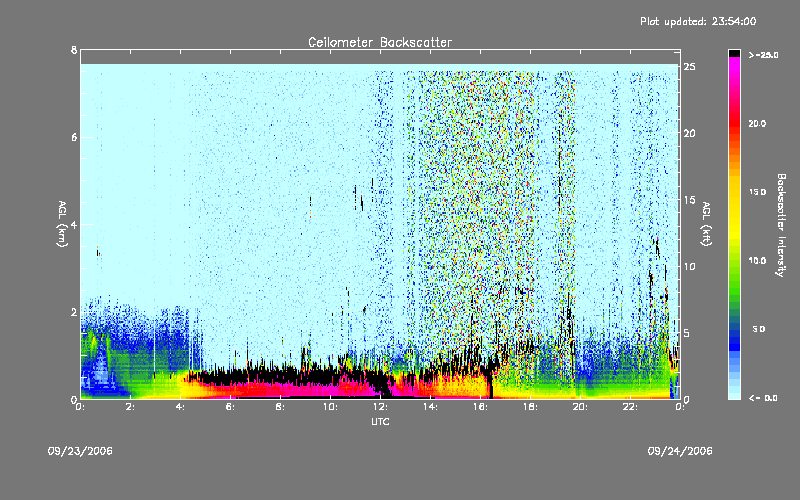
Task: Click the '22:' UTC time tick
Action: coord(630,407)
